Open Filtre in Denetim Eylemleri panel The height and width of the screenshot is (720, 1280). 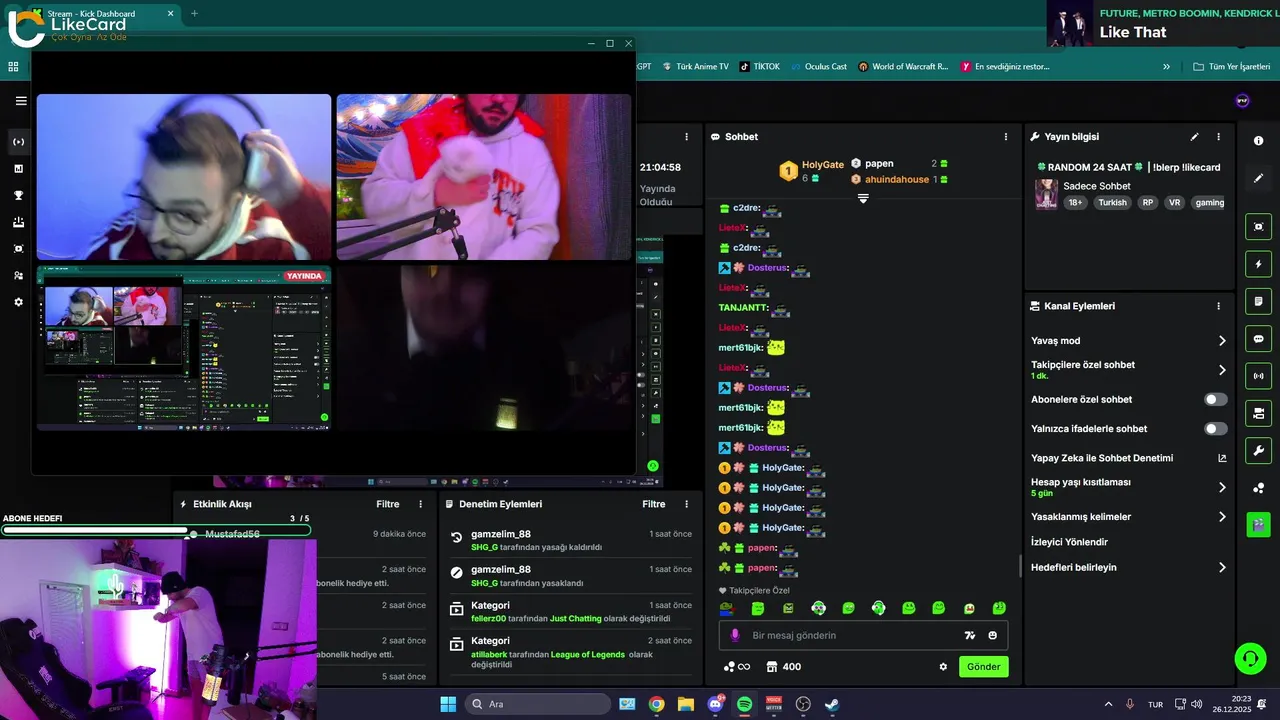pyautogui.click(x=654, y=504)
